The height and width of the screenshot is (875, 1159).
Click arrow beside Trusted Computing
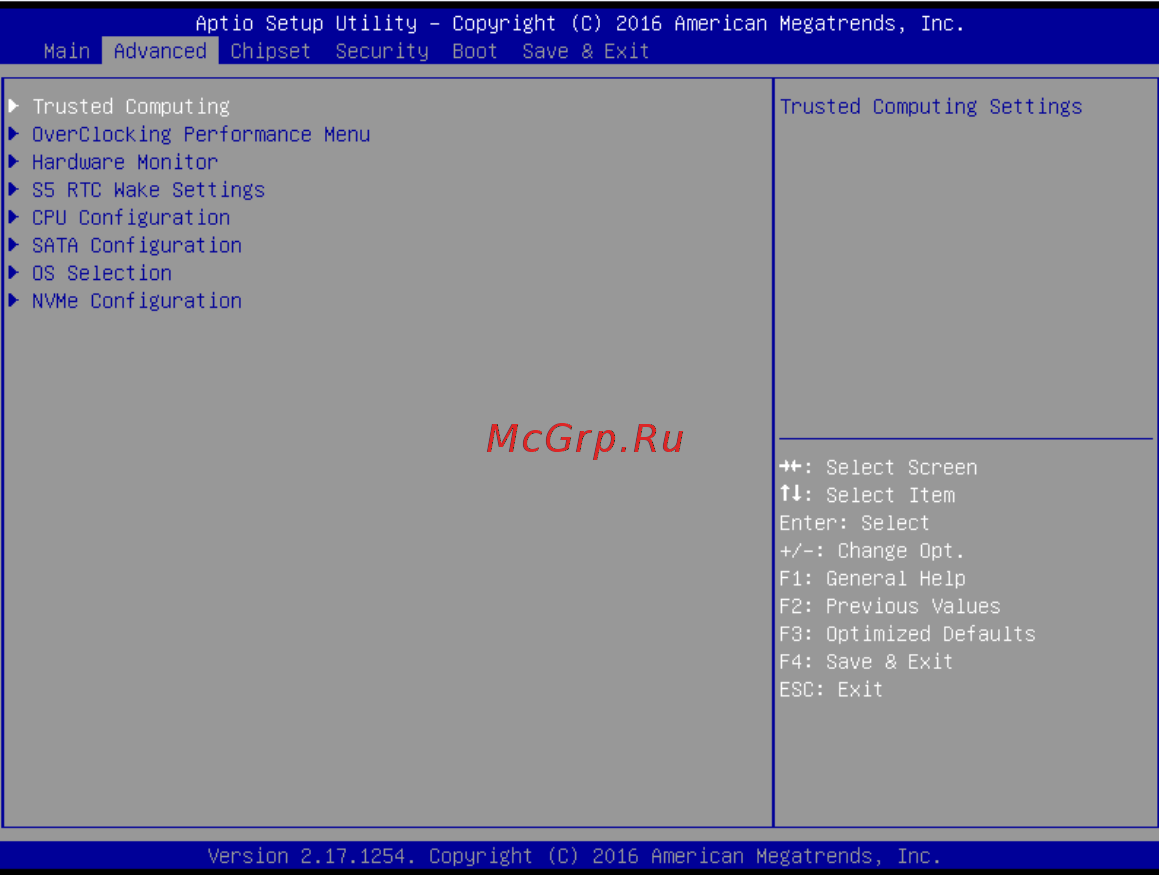point(14,106)
